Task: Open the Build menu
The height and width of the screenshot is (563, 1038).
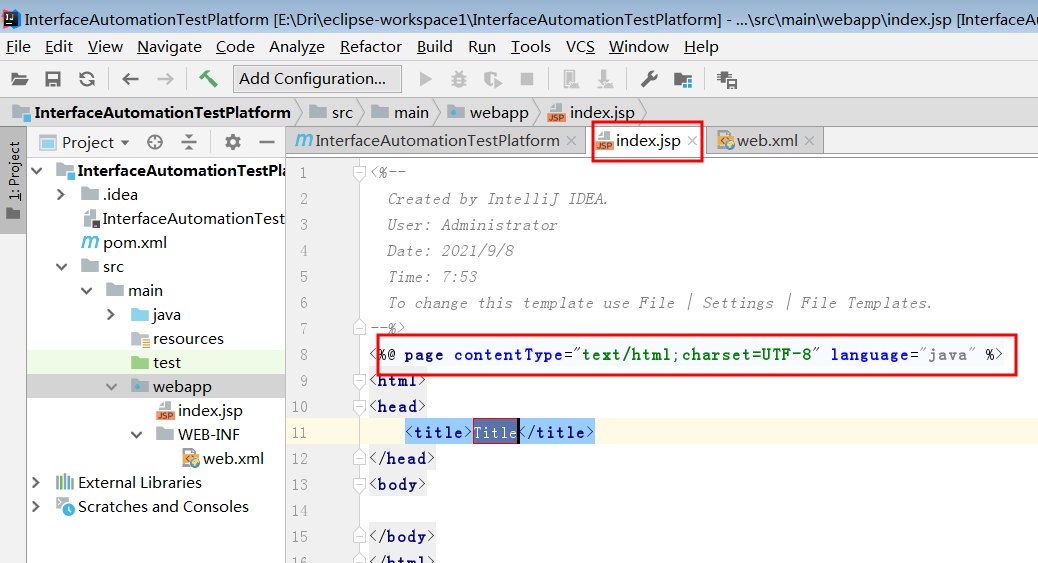Action: click(x=434, y=47)
